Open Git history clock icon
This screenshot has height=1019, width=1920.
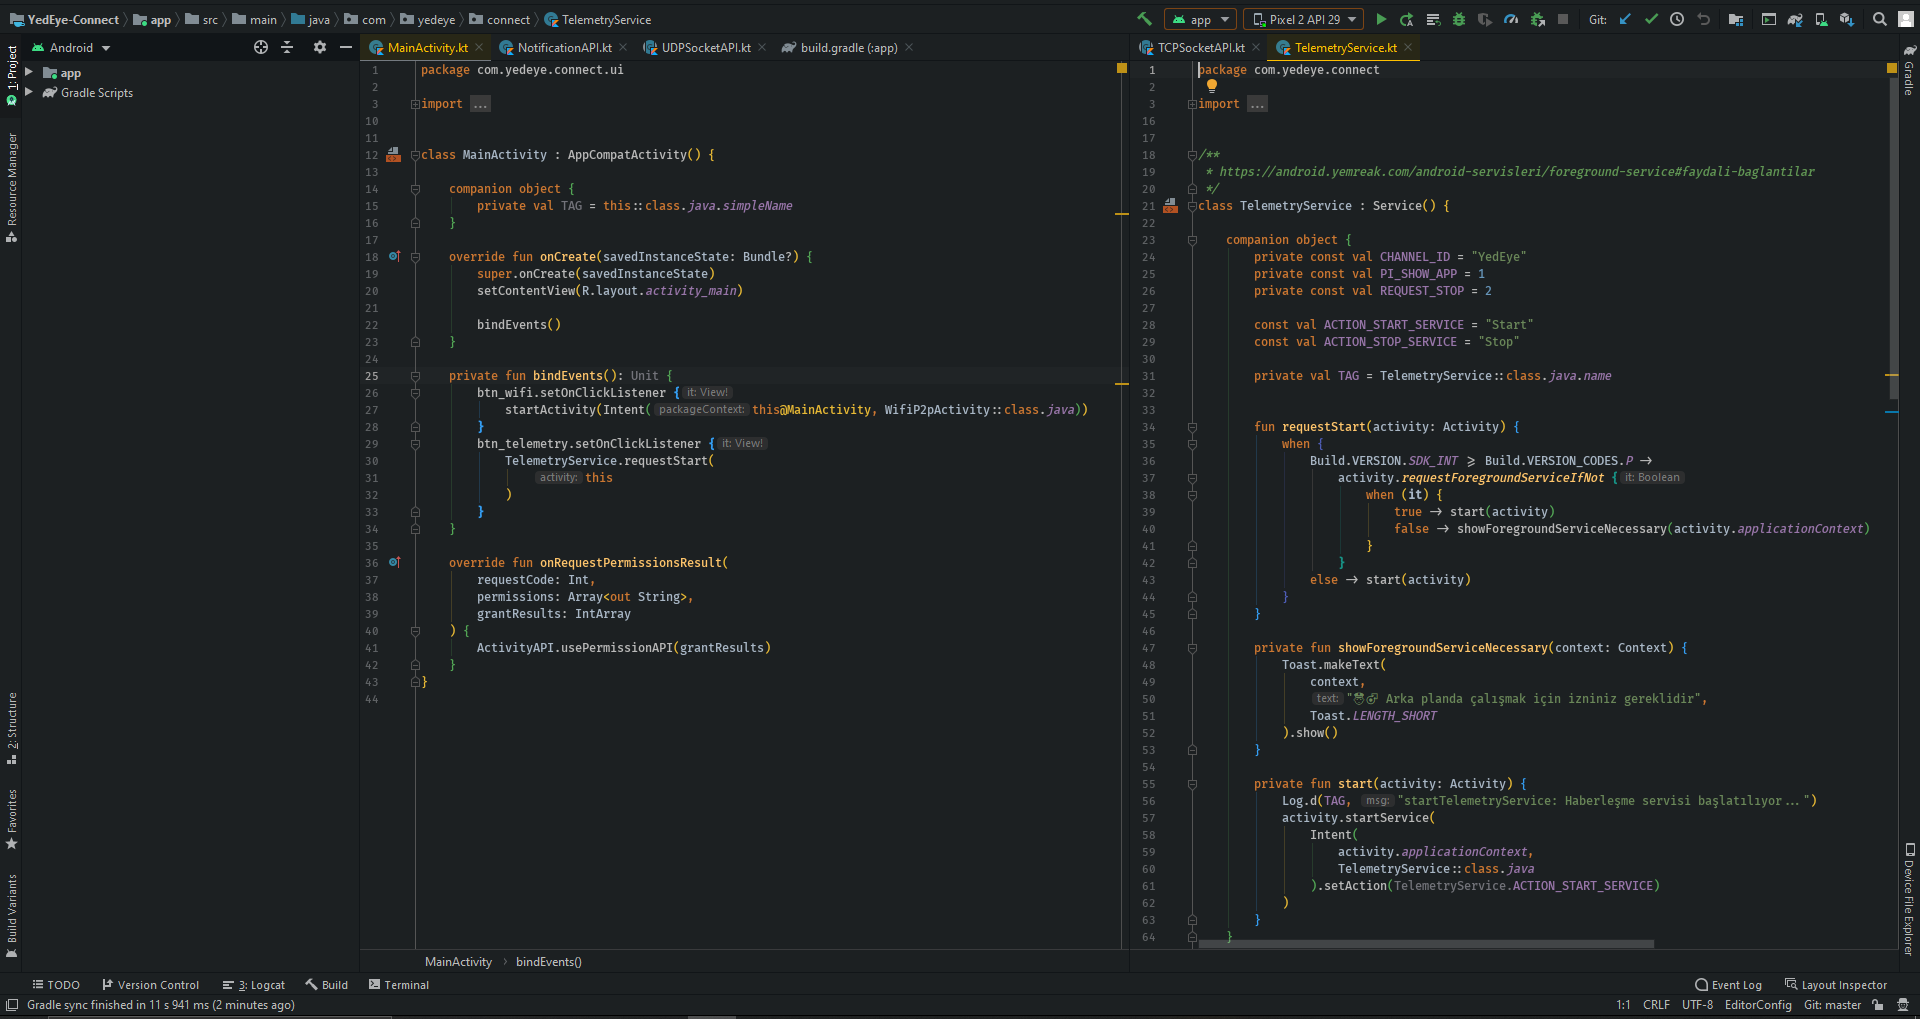[1677, 19]
